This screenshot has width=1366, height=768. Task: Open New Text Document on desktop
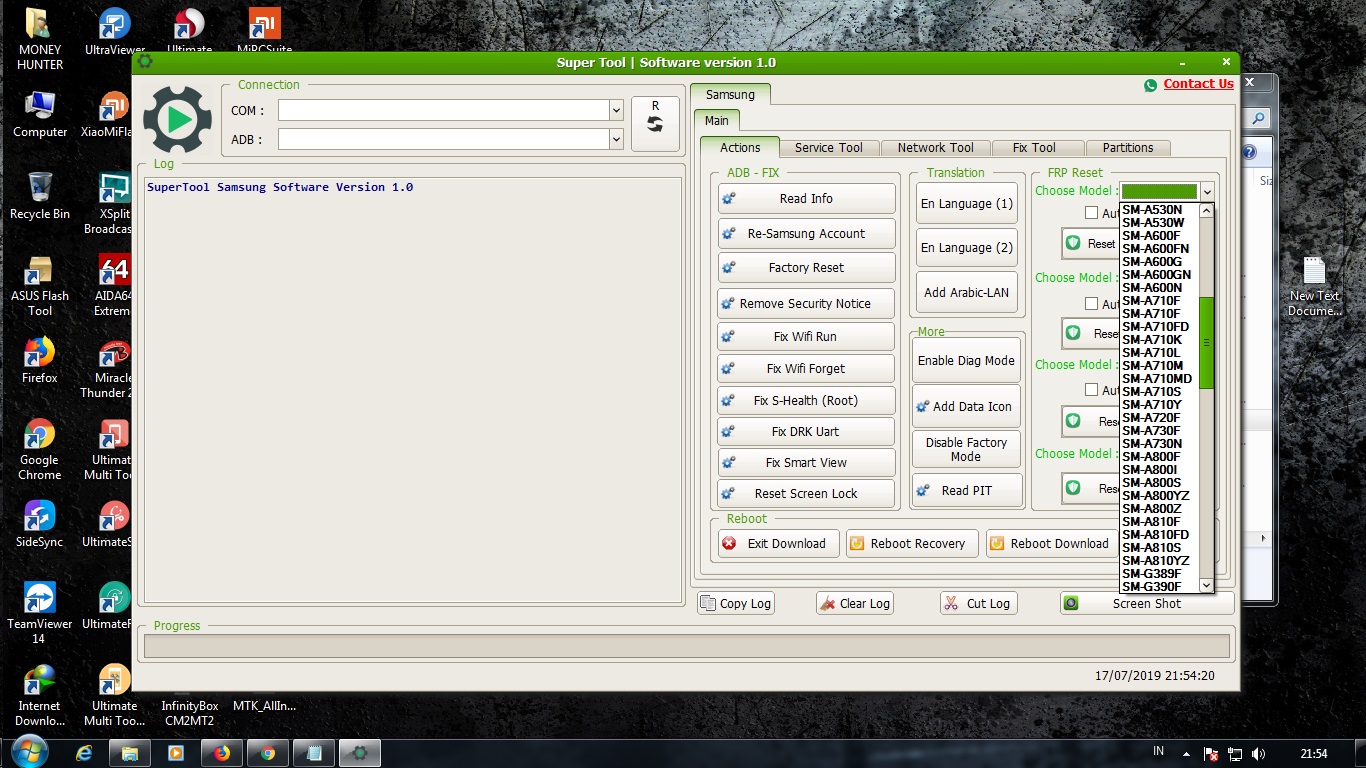tap(1314, 287)
